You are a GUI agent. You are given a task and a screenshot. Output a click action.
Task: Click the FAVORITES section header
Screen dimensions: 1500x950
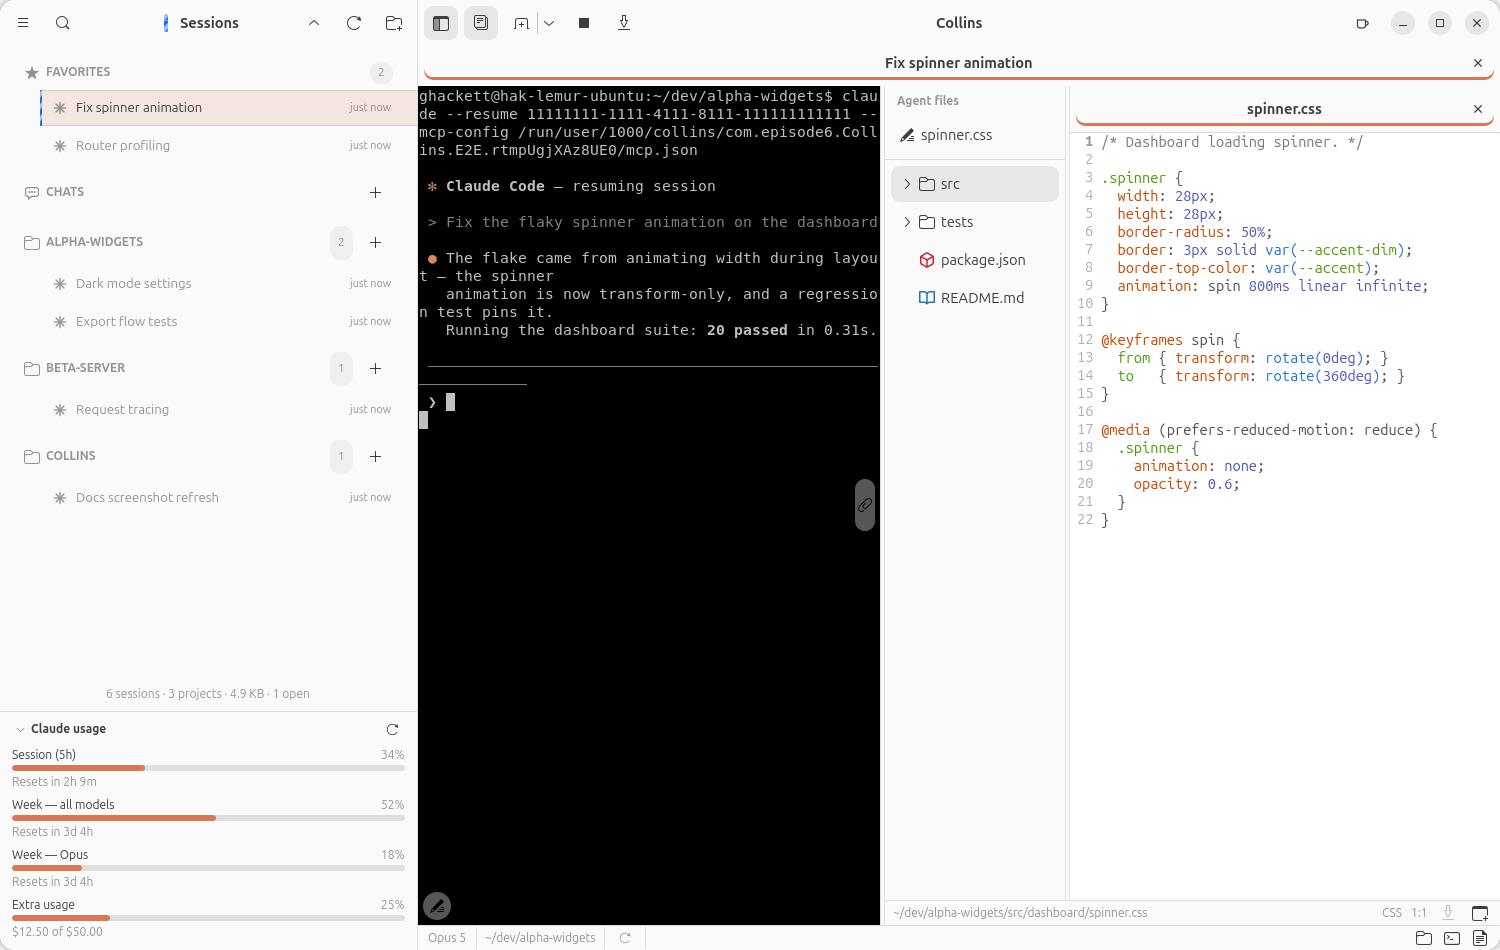coord(78,72)
